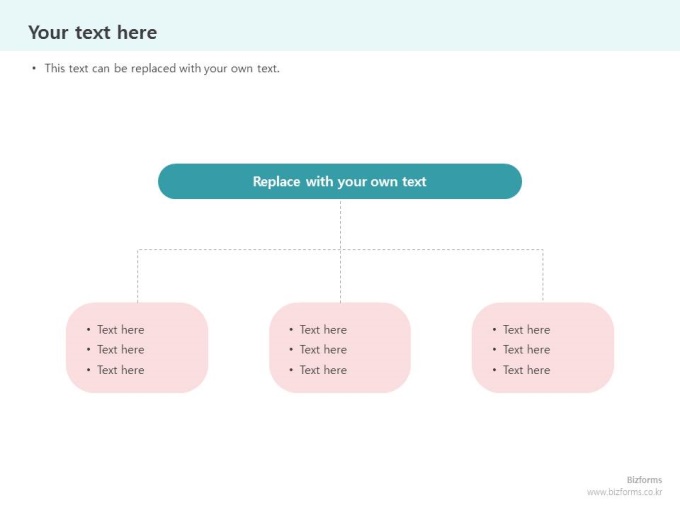Select the subtitle 'This text can be replaced' line

tap(162, 69)
